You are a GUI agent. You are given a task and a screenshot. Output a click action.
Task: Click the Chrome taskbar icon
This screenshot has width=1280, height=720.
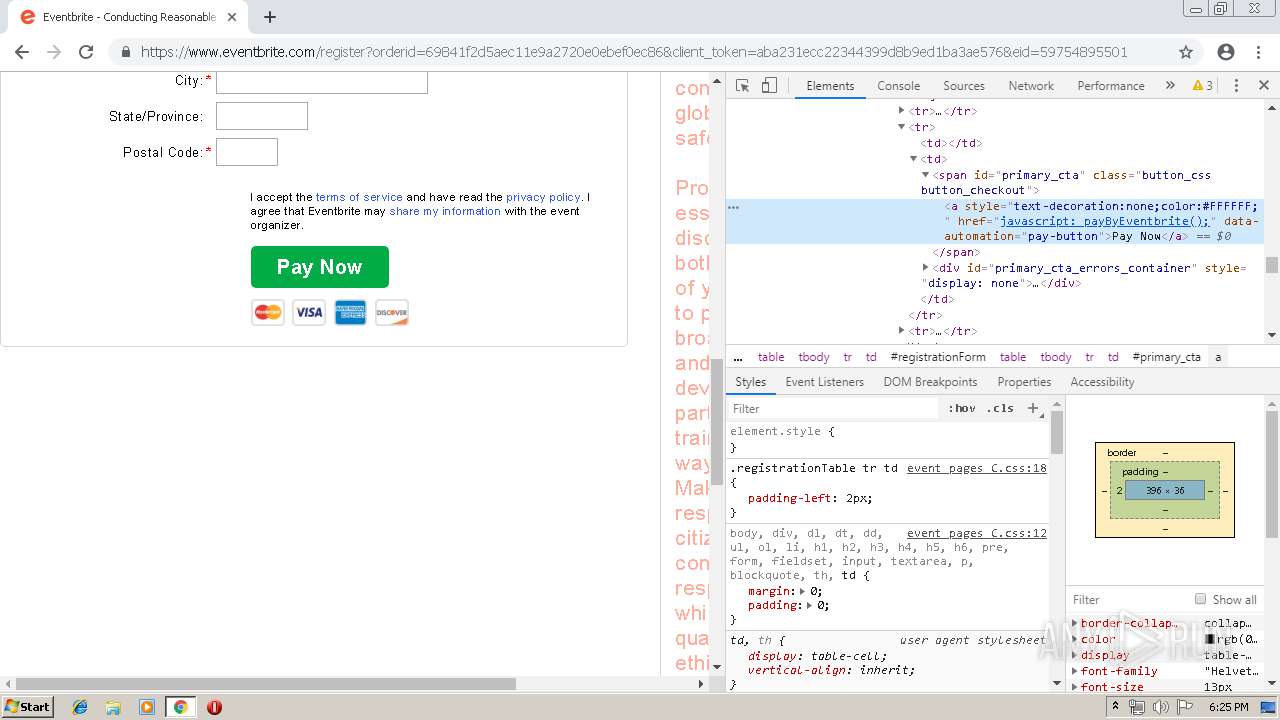(x=180, y=707)
